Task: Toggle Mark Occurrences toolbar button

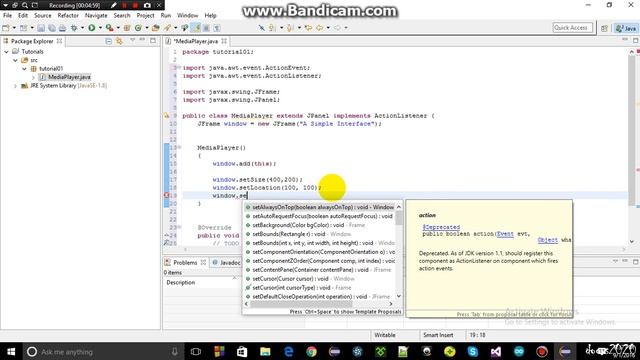Action: click(196, 28)
